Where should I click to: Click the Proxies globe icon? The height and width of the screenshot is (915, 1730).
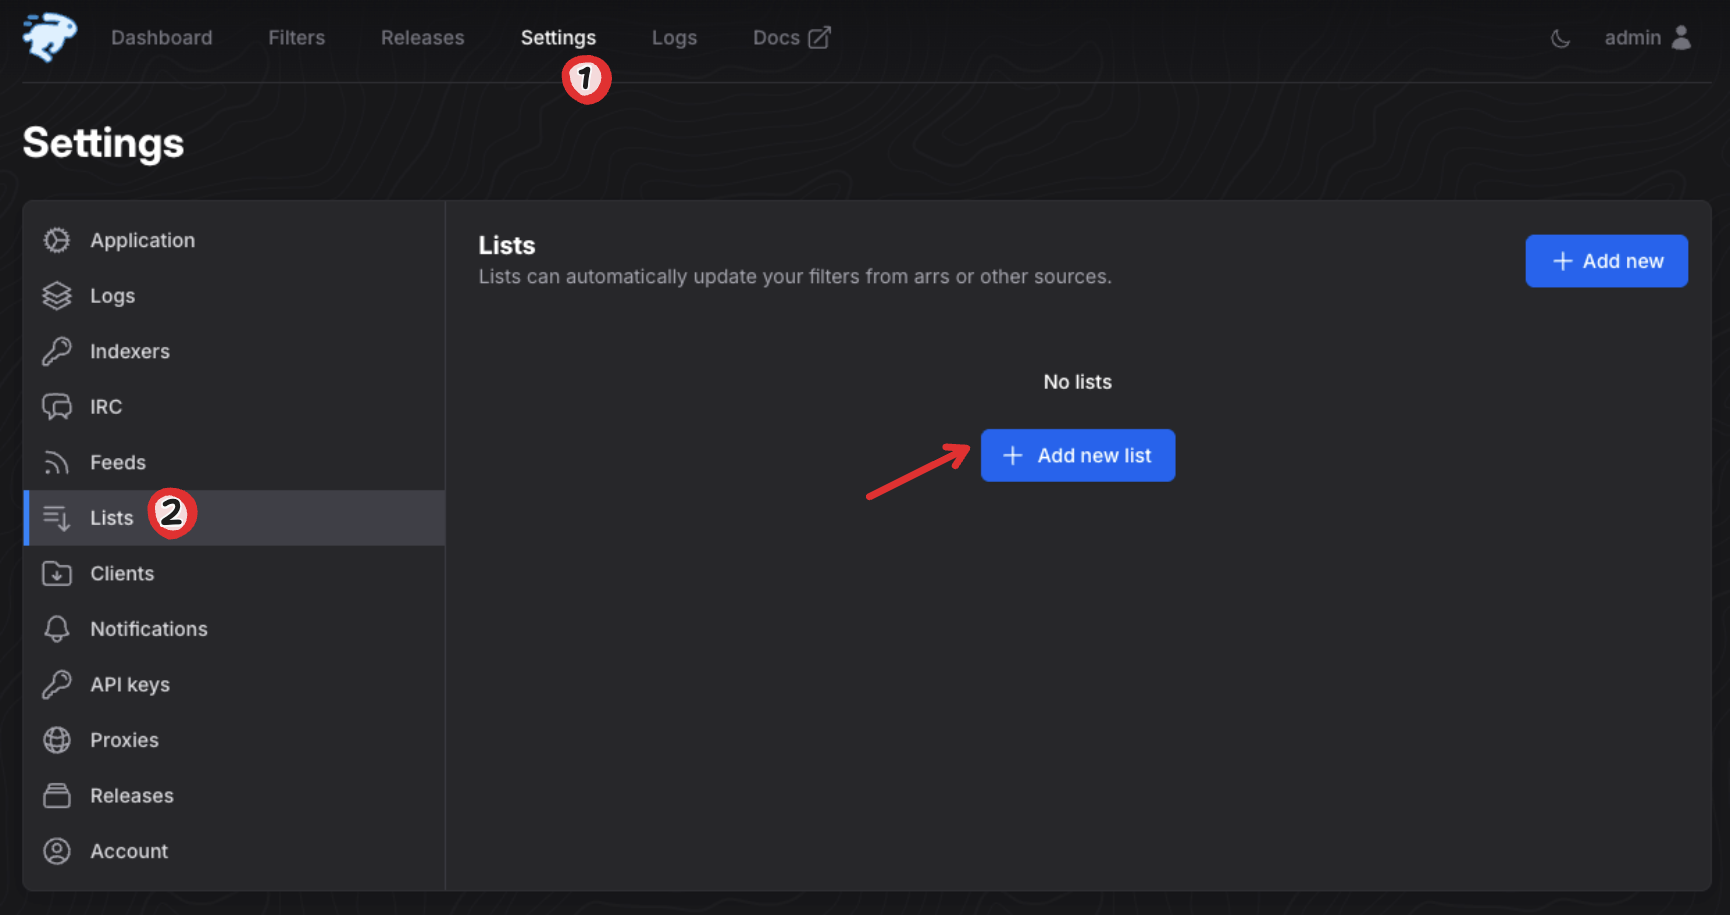(57, 740)
